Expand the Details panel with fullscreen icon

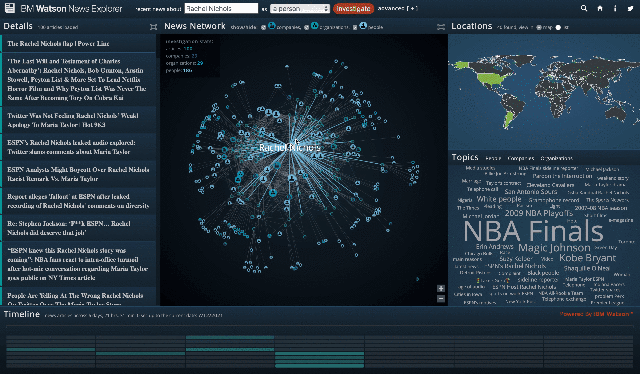pos(153,27)
